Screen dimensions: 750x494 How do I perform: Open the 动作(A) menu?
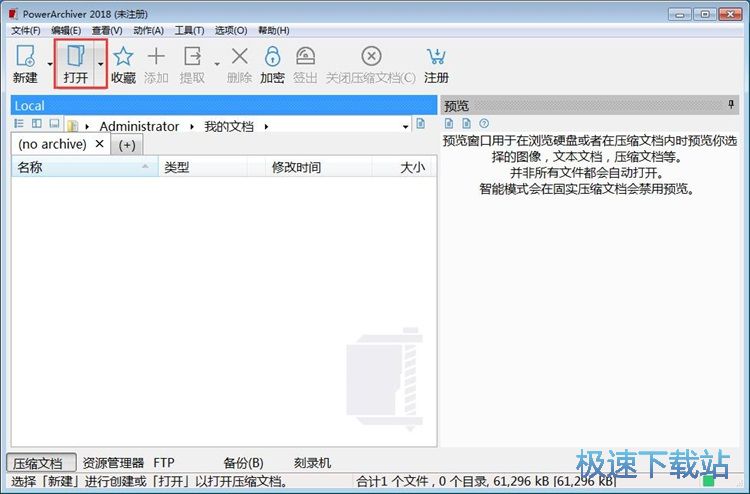(x=148, y=31)
